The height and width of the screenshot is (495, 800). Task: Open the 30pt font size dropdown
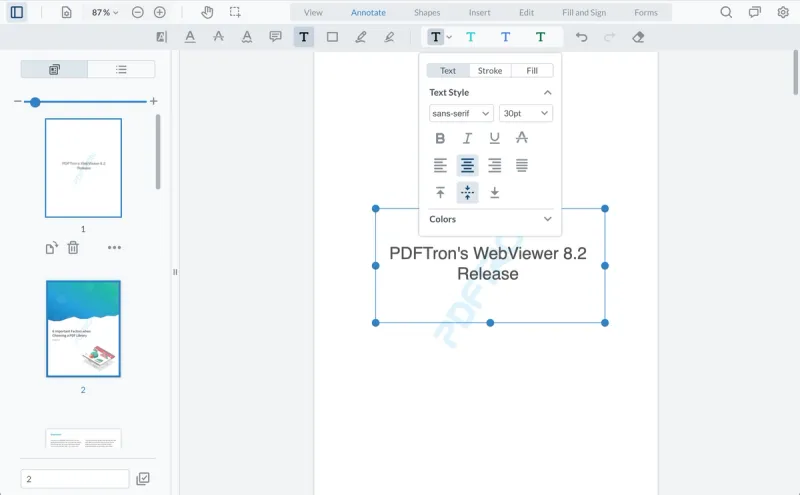tap(526, 113)
